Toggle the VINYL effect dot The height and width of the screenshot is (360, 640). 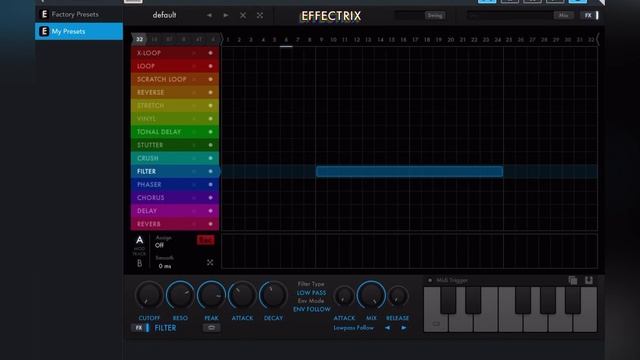[x=211, y=118]
